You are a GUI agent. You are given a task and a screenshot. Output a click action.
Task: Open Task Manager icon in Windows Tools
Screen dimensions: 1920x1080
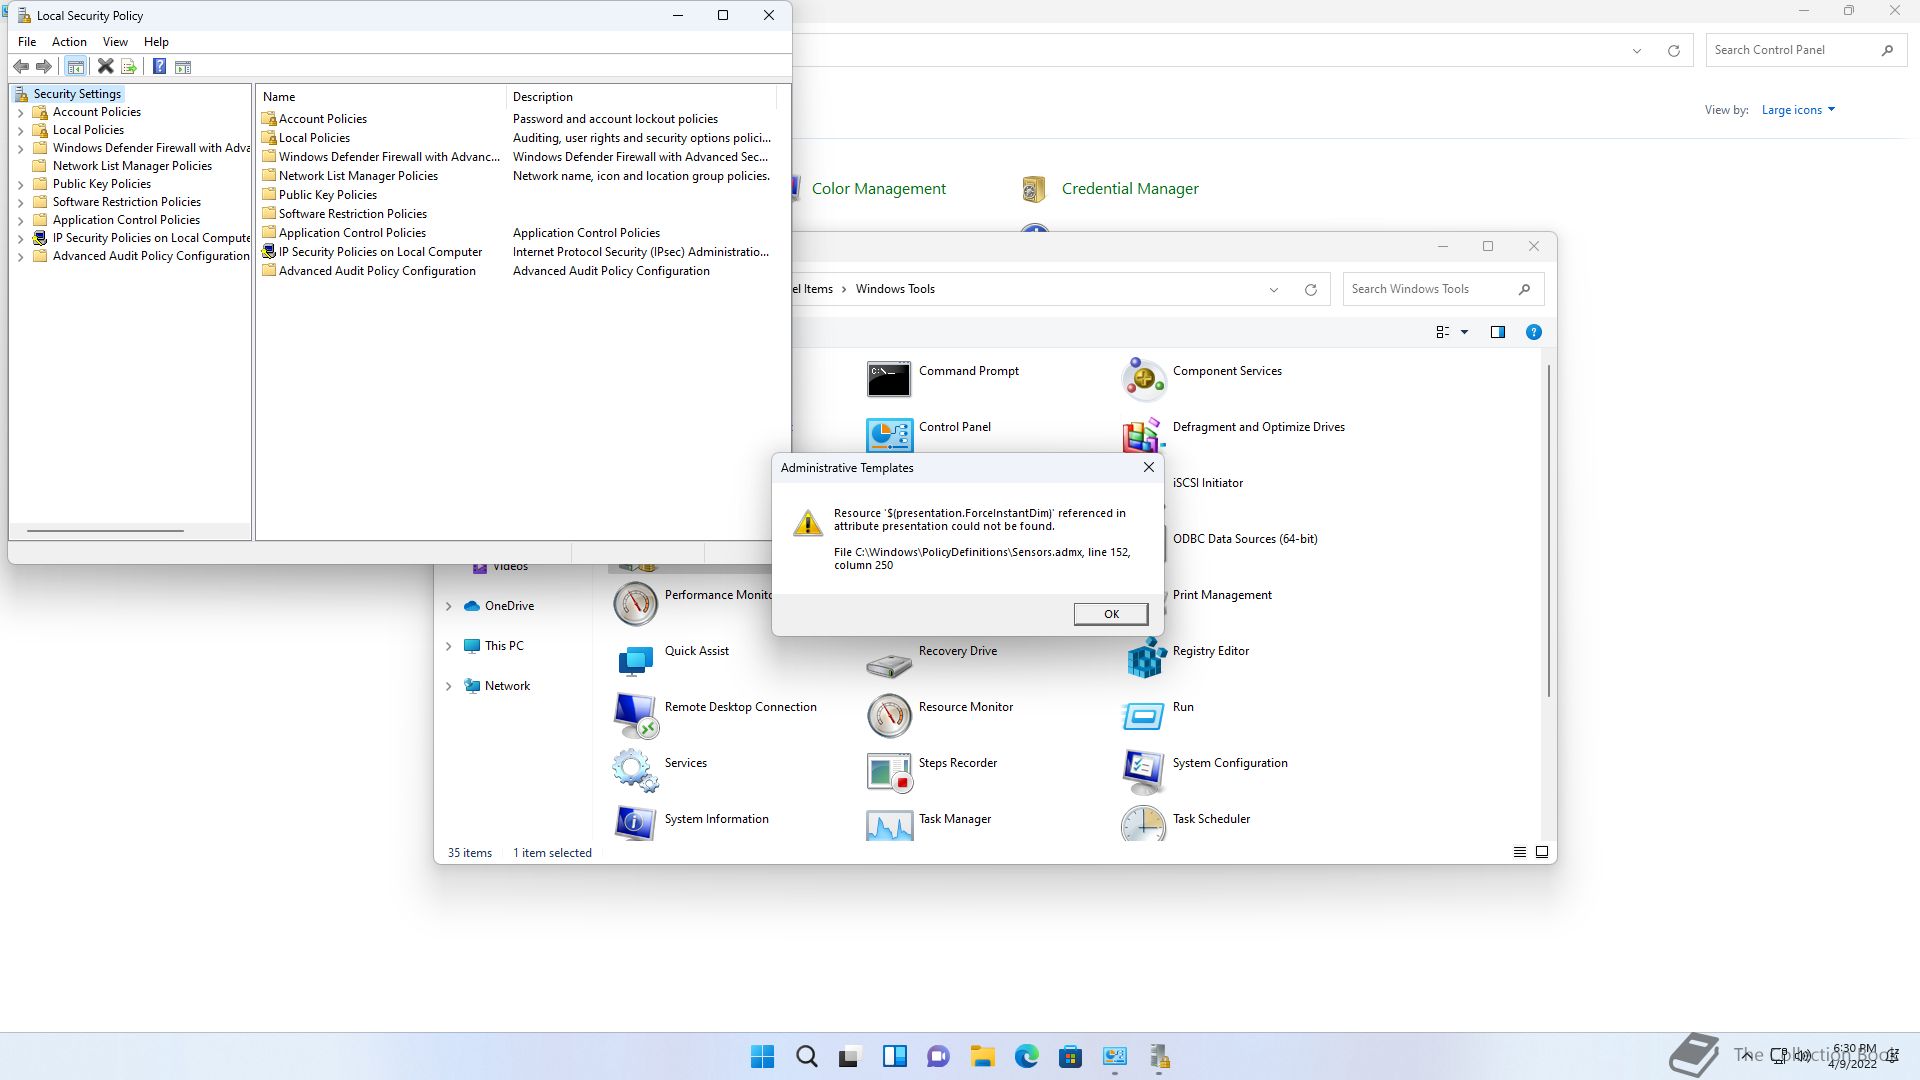[x=889, y=825]
